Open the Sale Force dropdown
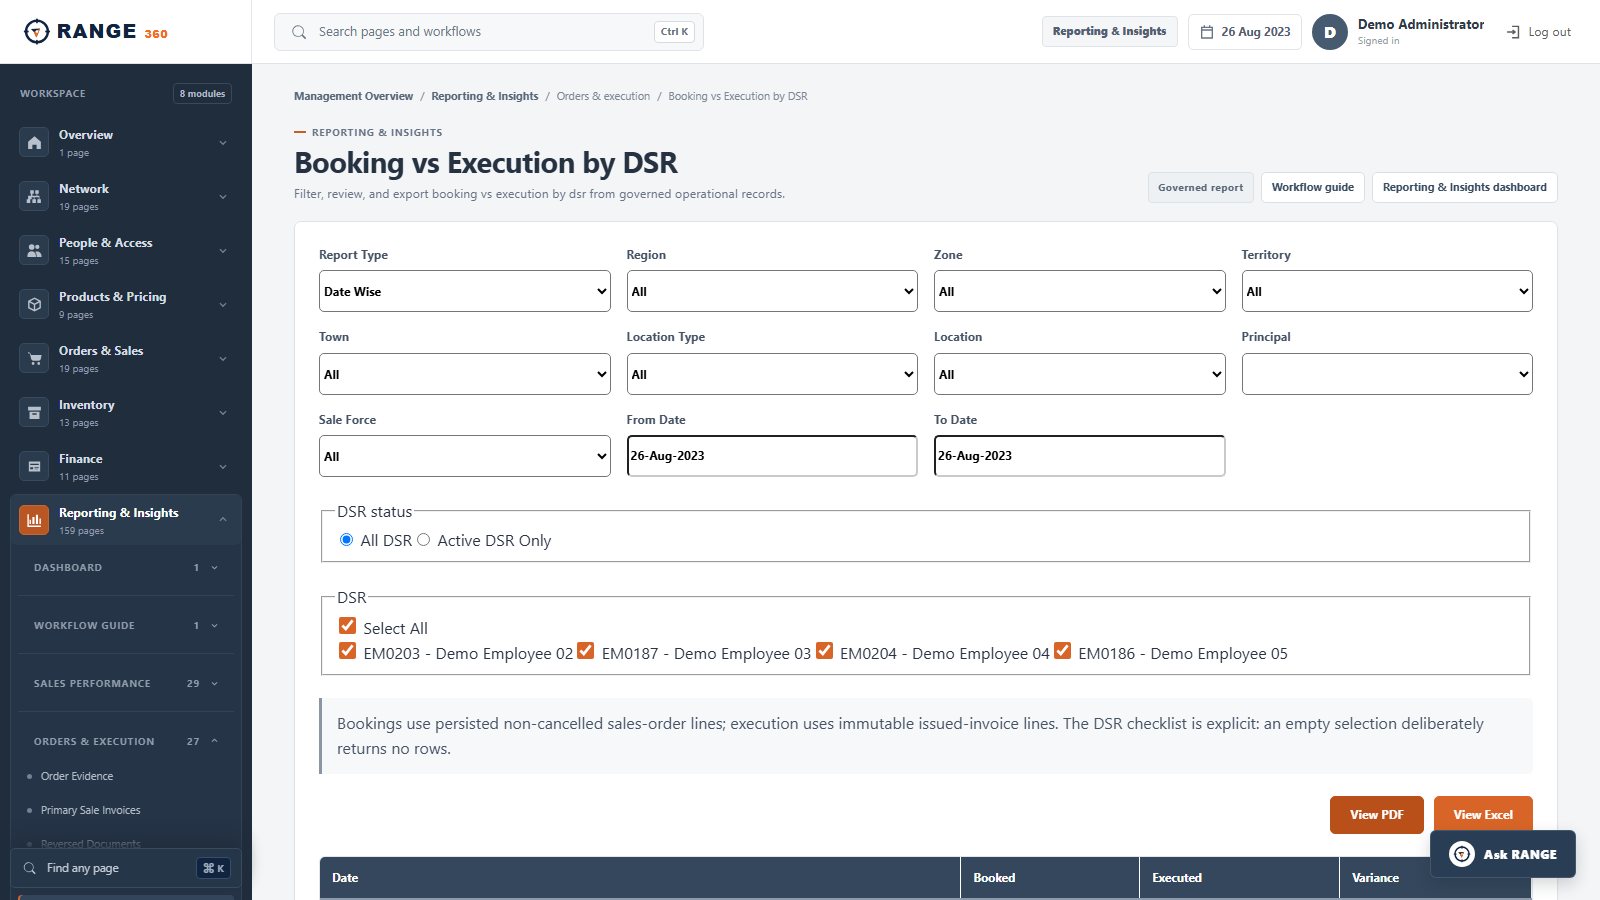This screenshot has width=1600, height=900. [465, 456]
